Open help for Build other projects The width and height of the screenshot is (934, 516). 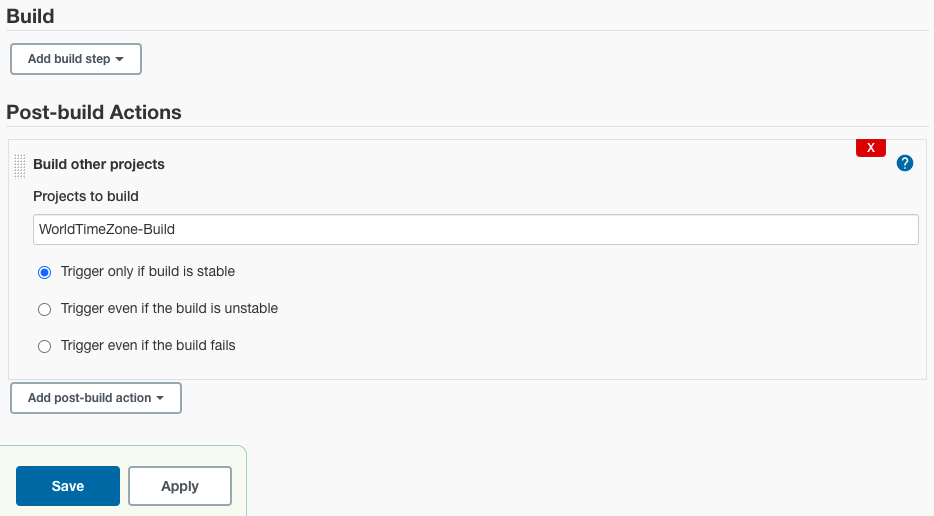click(905, 163)
